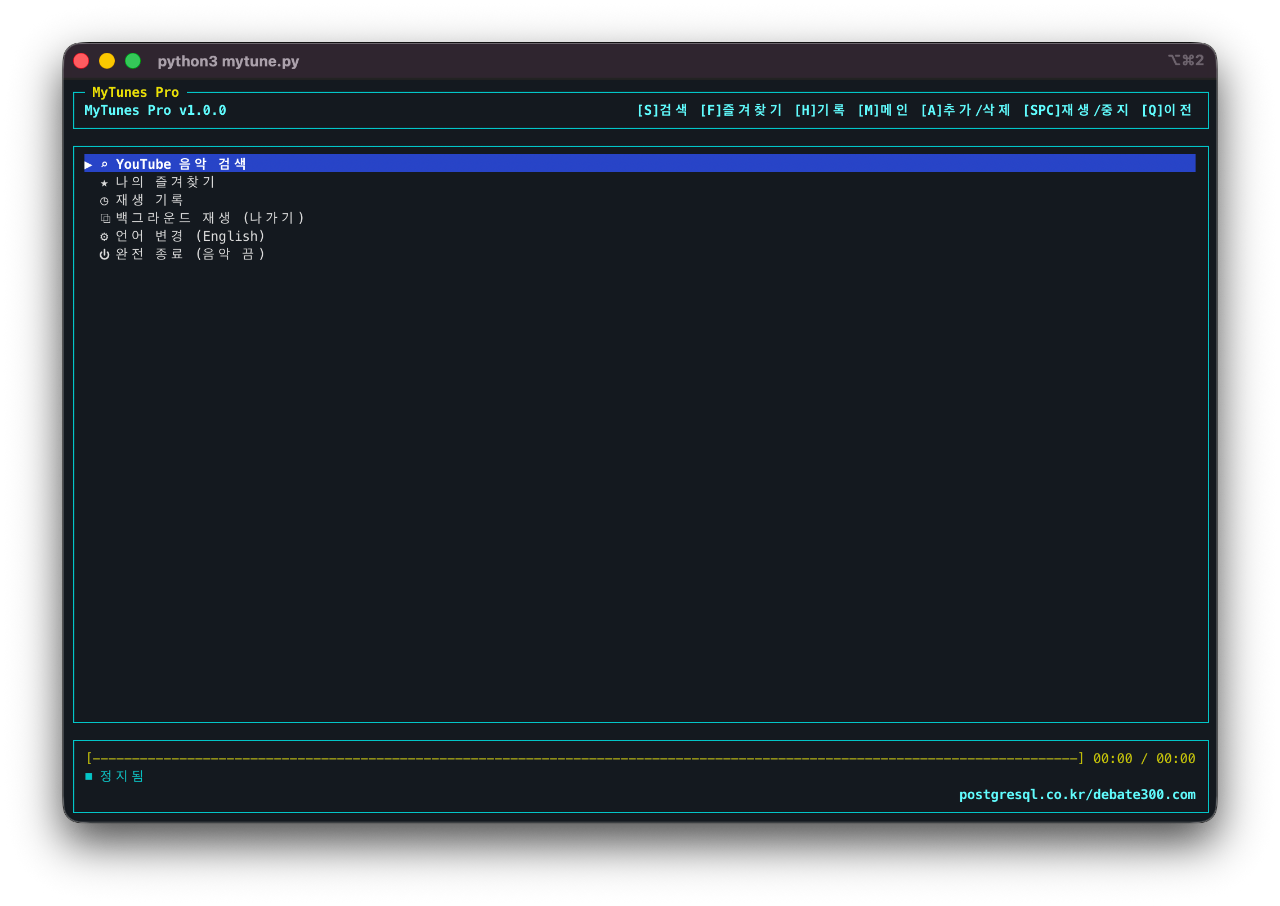Click the window icon for 백그라운드 재생

pyautogui.click(x=104, y=218)
